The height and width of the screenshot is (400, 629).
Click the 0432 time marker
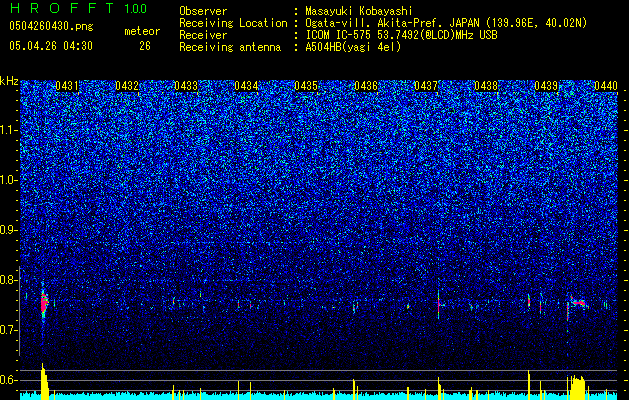(127, 86)
